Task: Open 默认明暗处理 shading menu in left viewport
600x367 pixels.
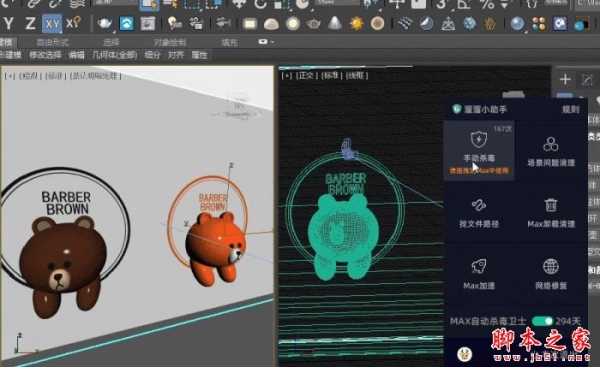Action: tap(95, 76)
